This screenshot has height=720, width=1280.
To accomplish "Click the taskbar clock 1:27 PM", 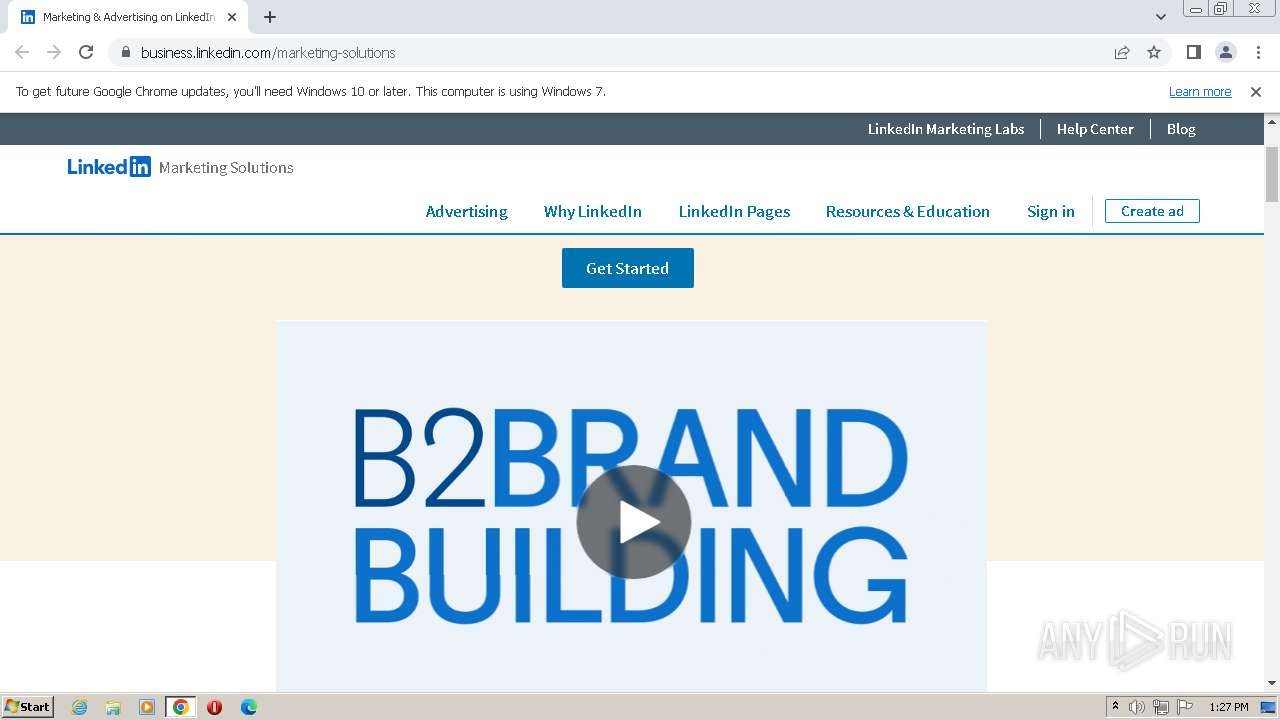I will click(x=1229, y=707).
